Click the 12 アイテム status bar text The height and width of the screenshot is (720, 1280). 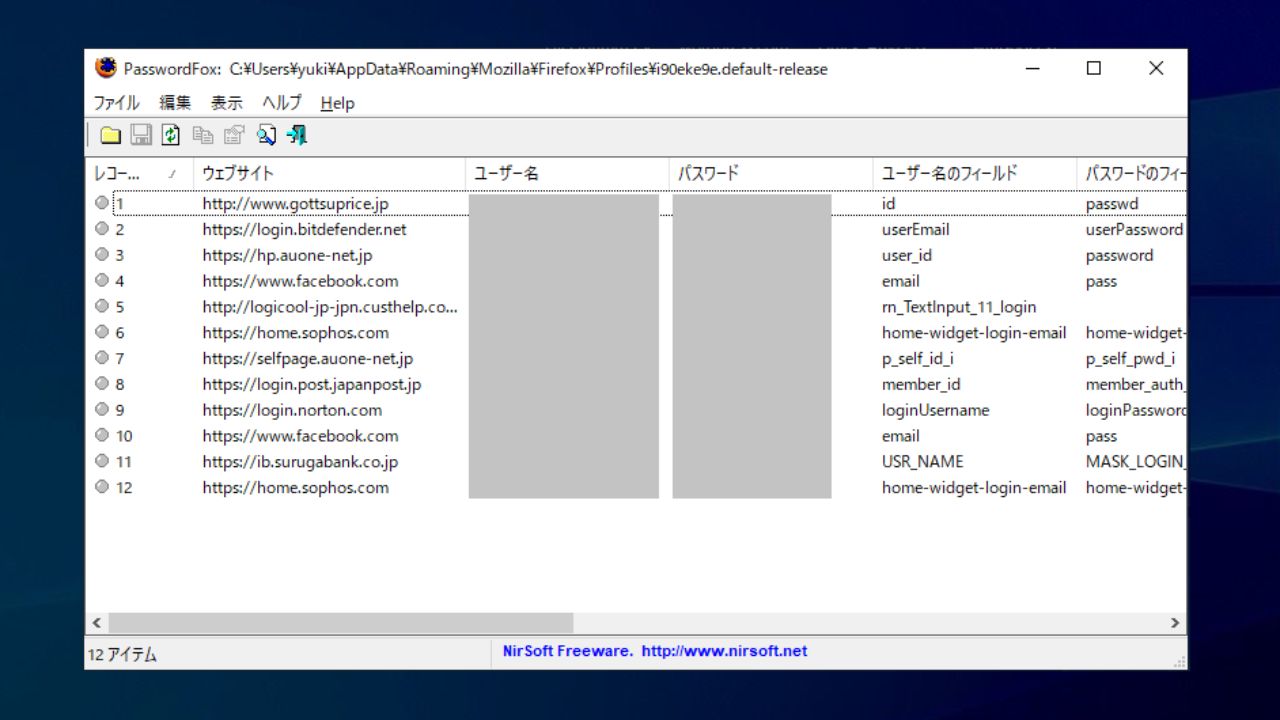click(122, 654)
